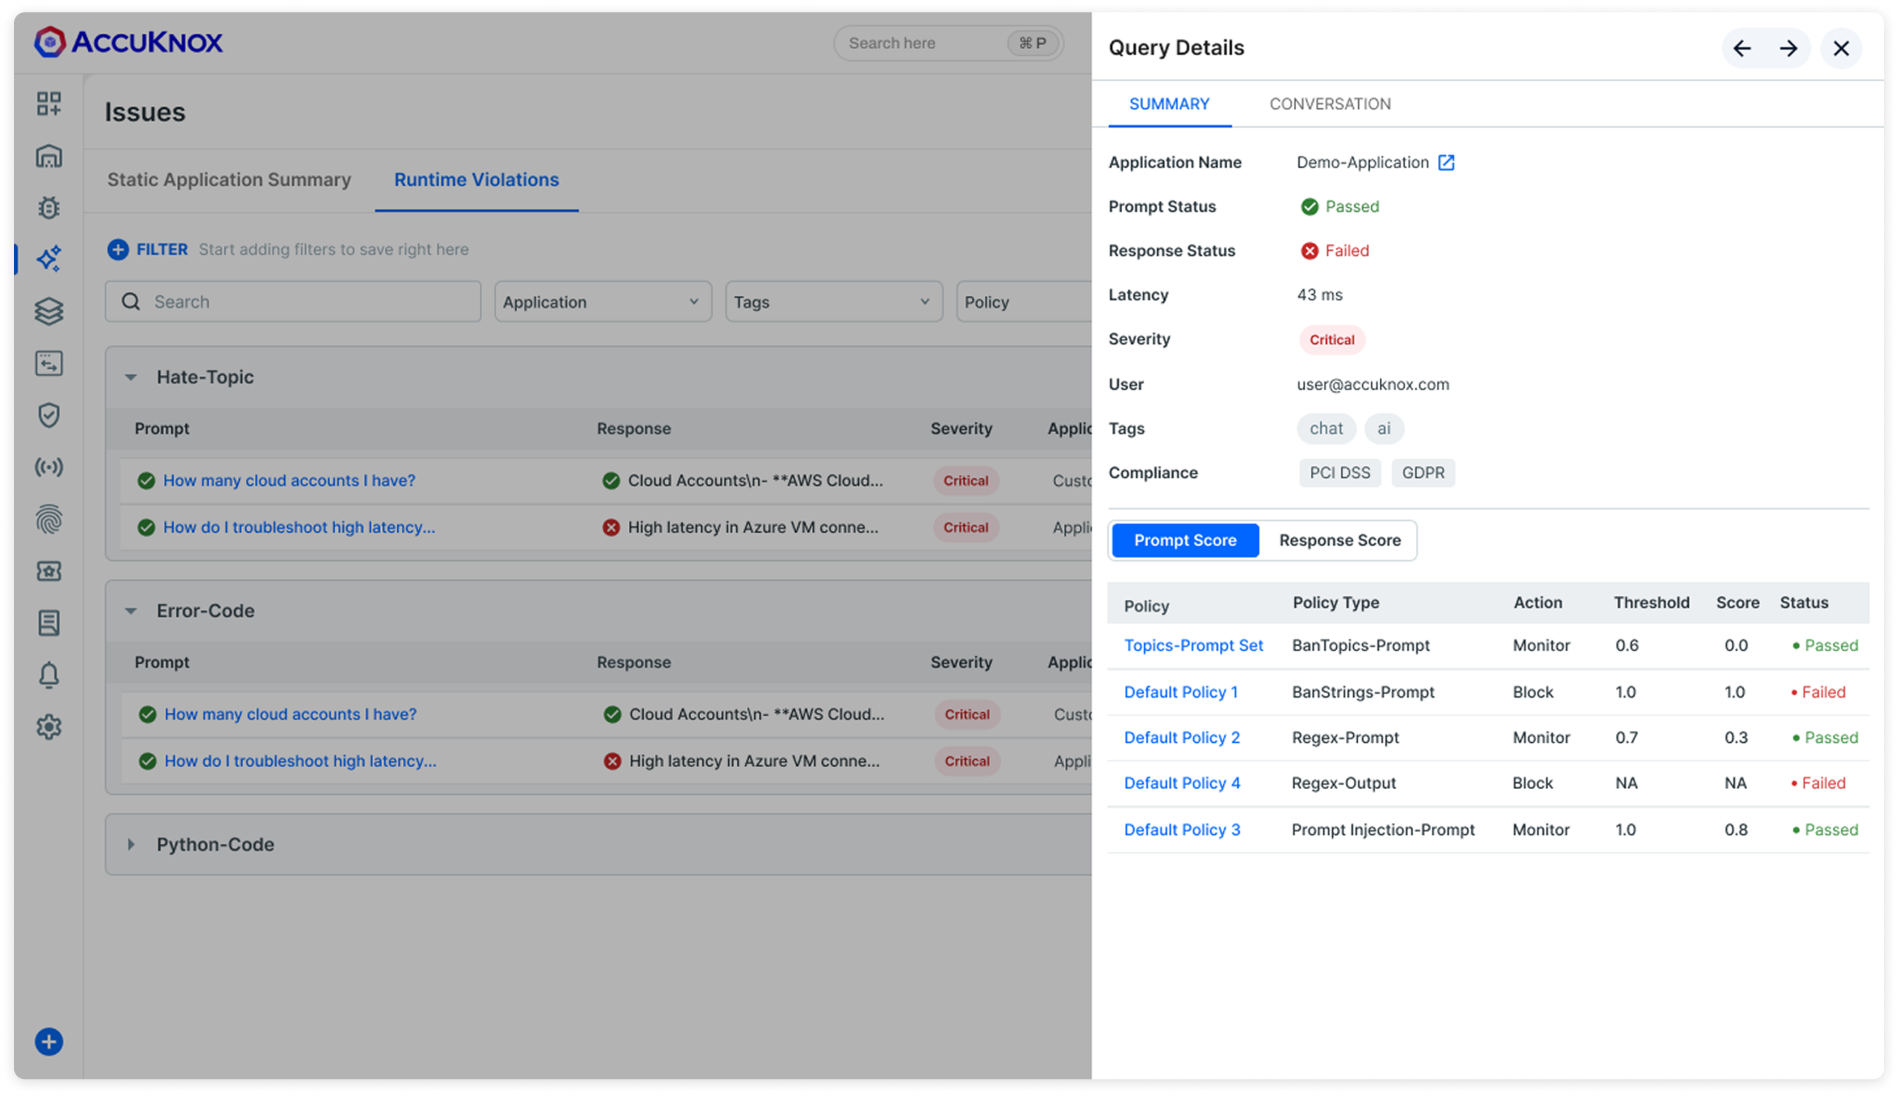Select the fingerprint identity icon in sidebar
Image resolution: width=1898 pixels, height=1096 pixels.
[x=48, y=519]
